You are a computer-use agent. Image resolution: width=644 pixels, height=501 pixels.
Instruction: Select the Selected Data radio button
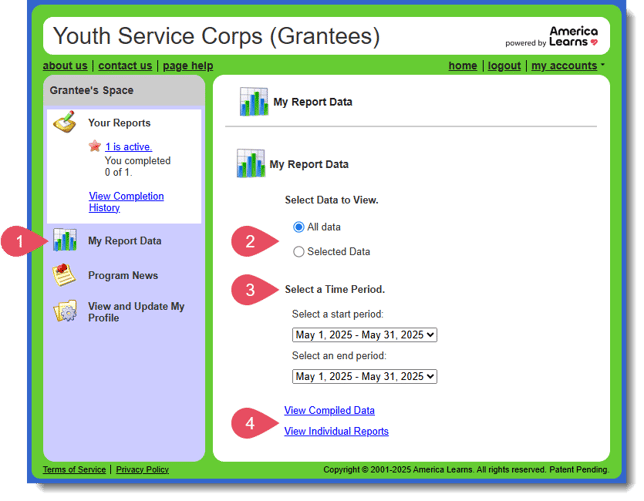(x=299, y=252)
